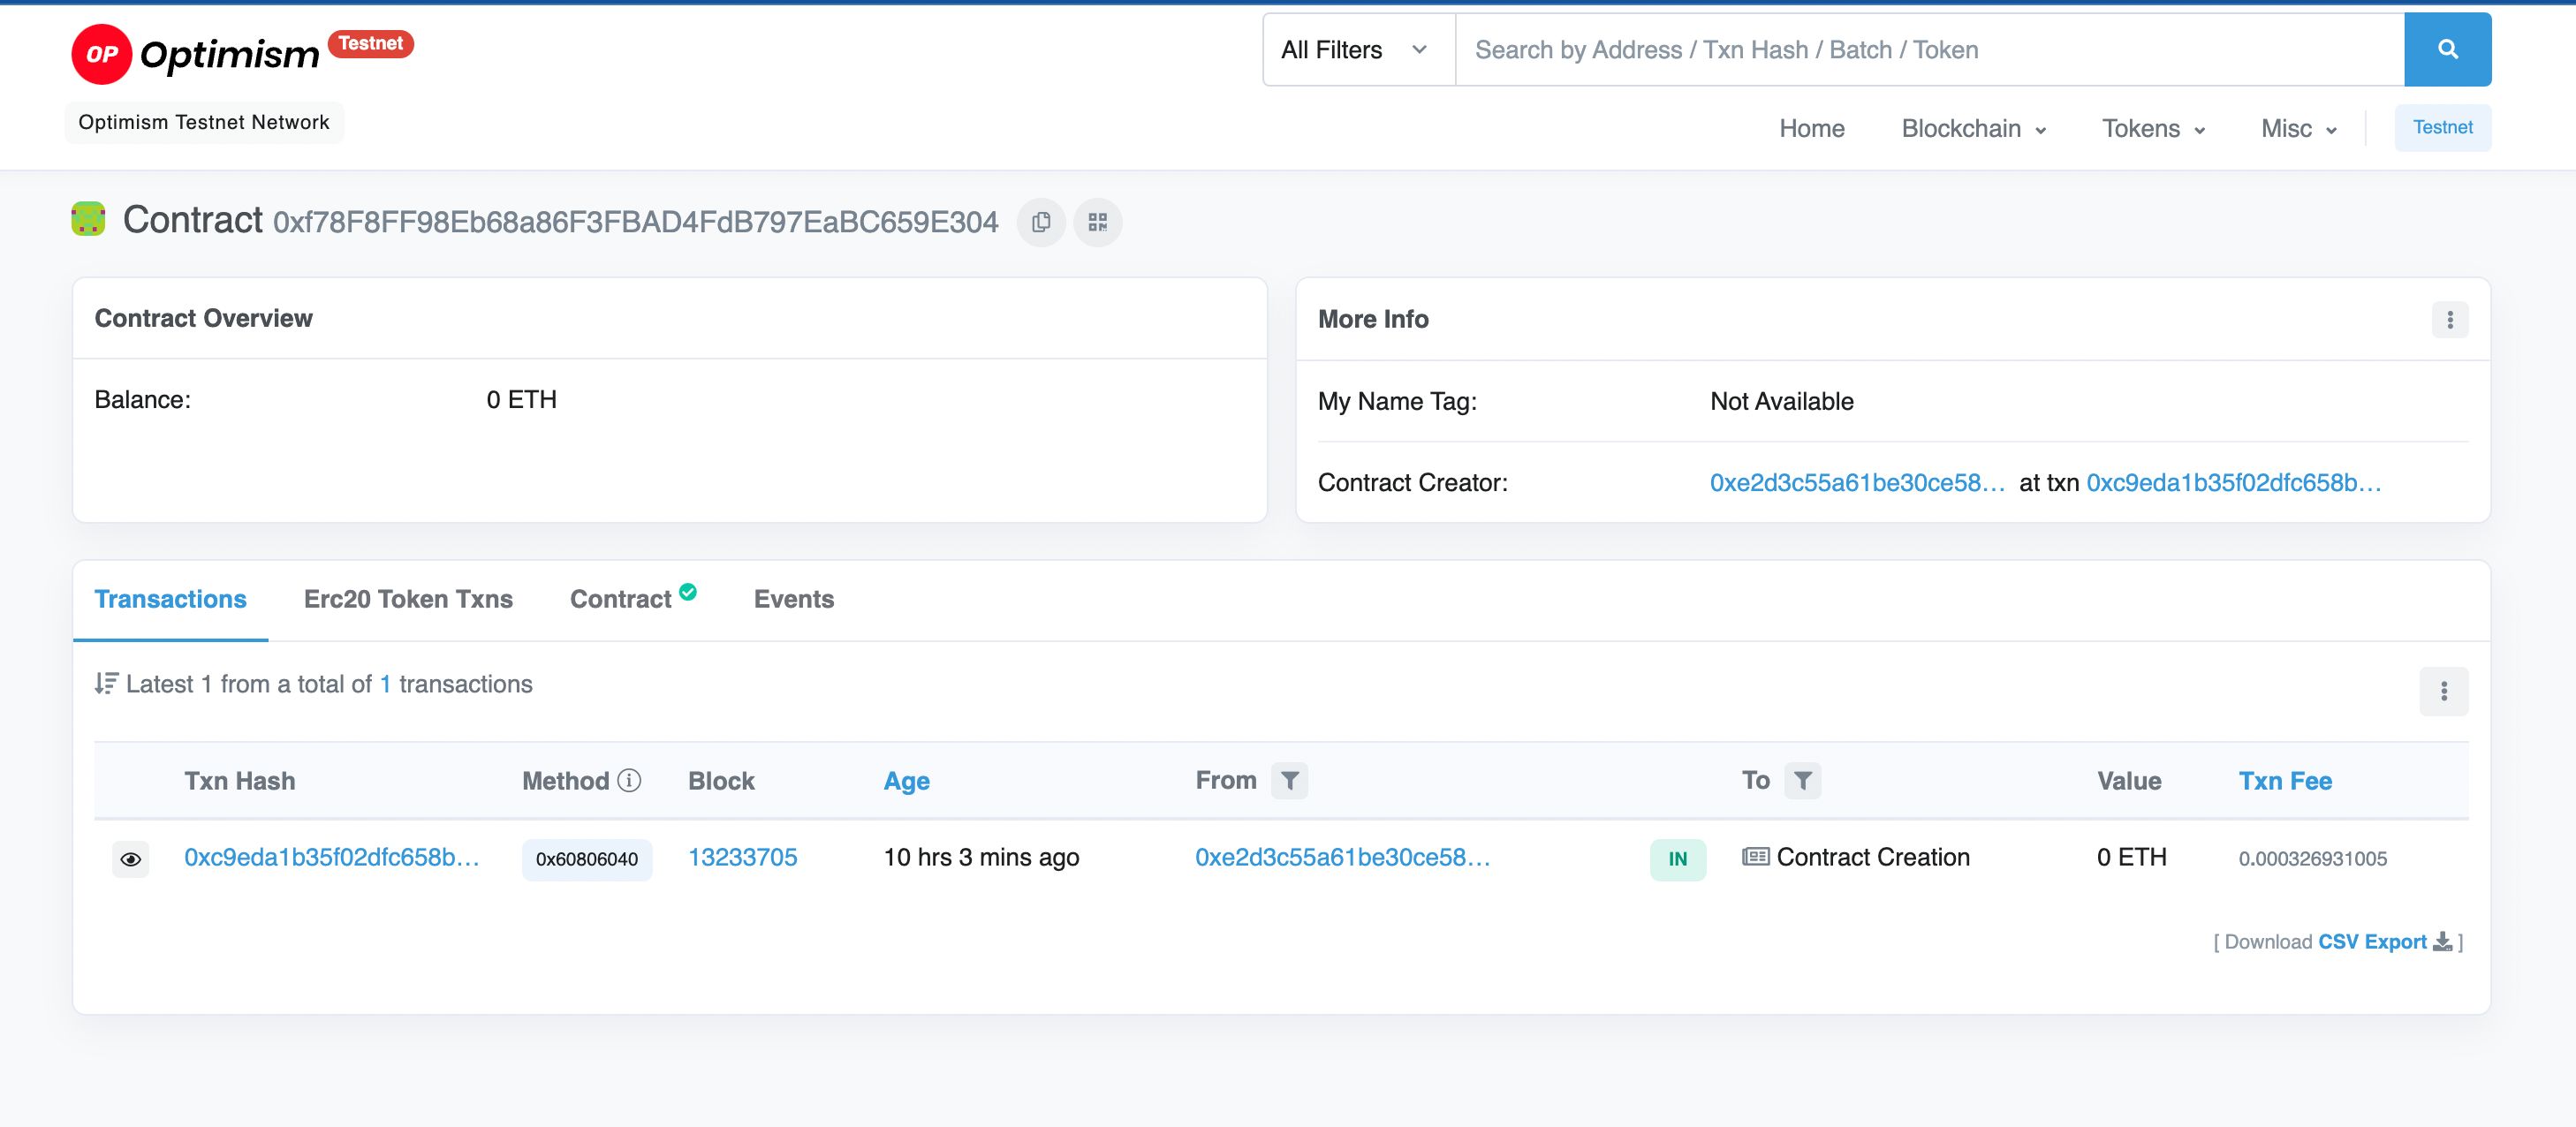
Task: Open the Events tab
Action: coord(793,599)
